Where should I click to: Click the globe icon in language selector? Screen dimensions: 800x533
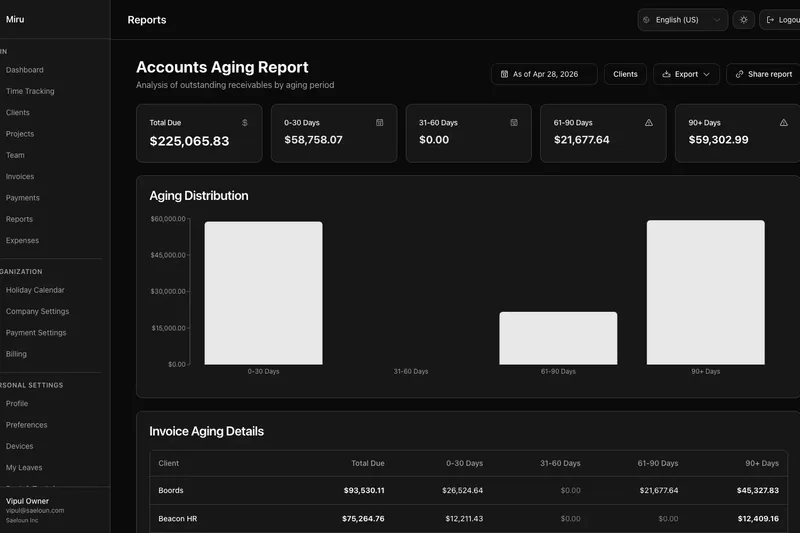coord(646,20)
